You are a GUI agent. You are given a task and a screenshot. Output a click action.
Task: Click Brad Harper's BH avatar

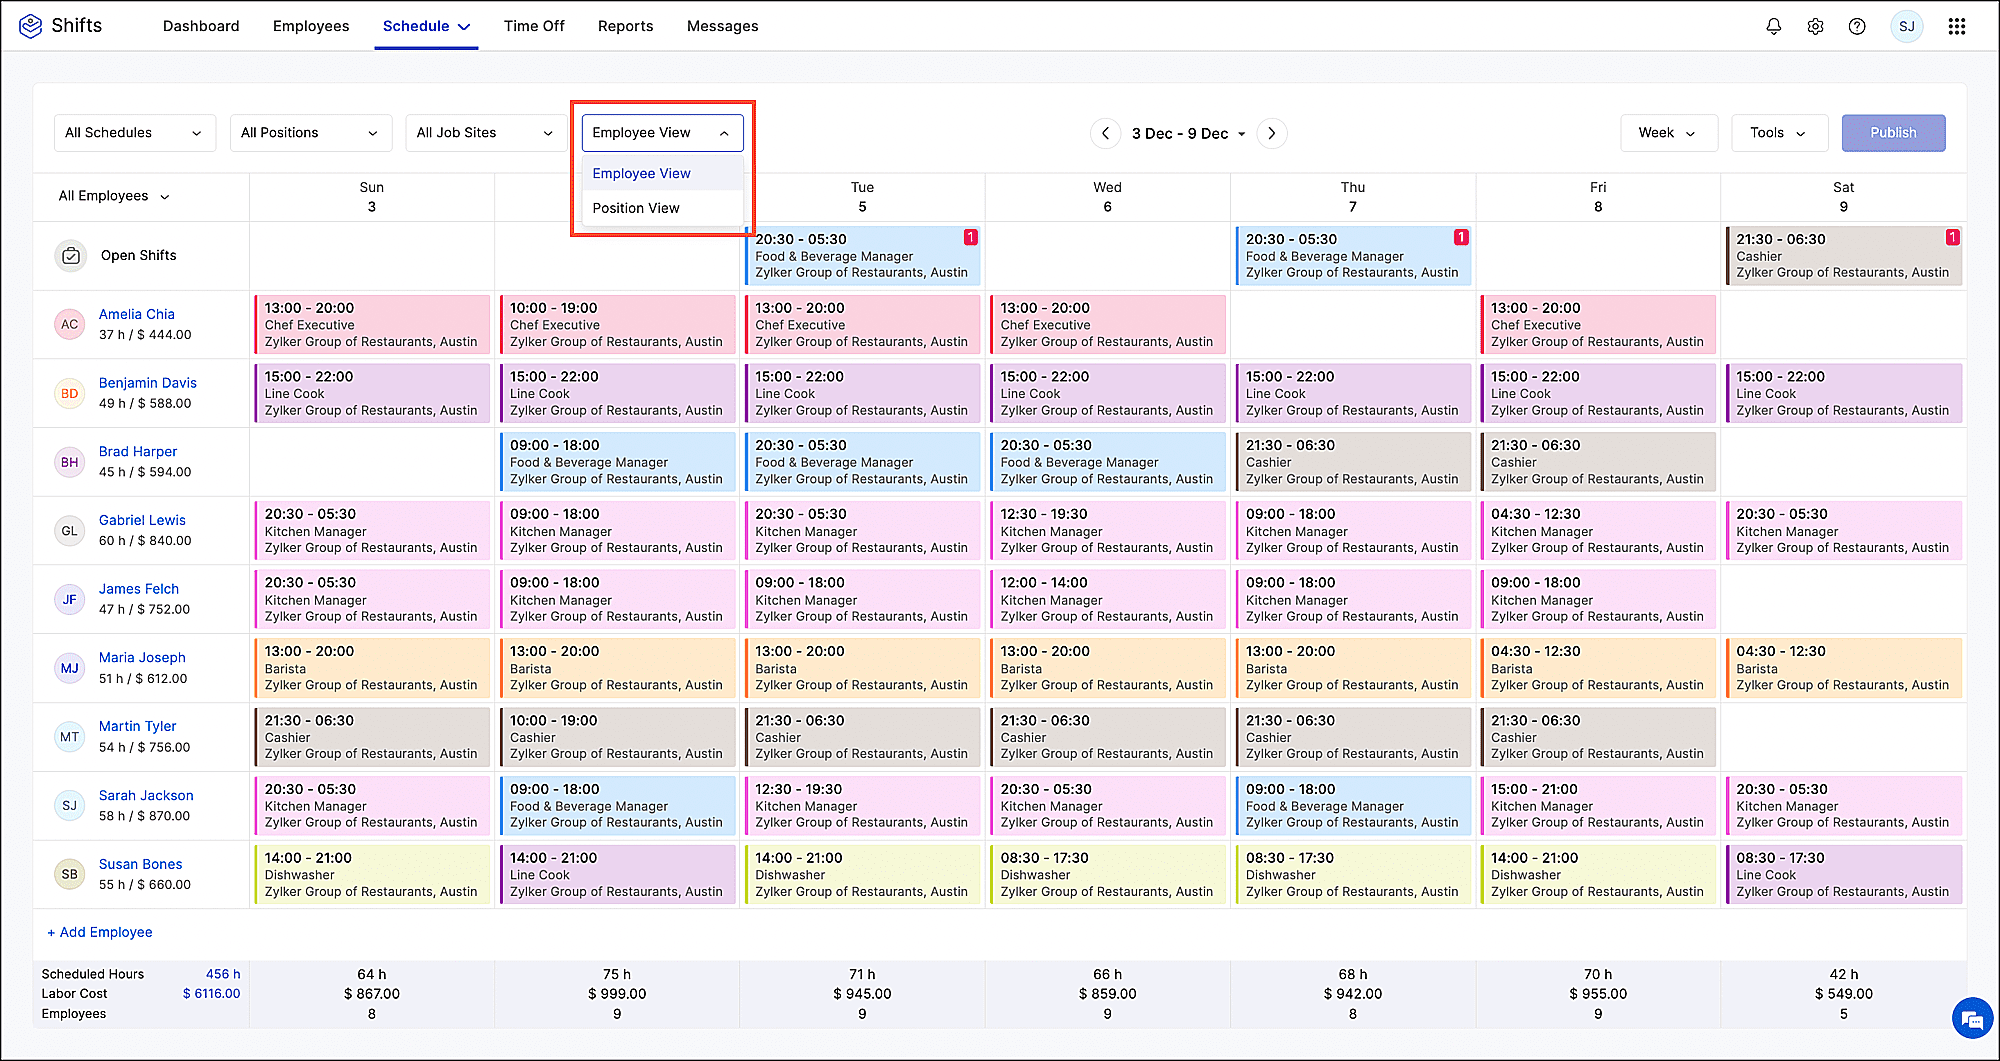pyautogui.click(x=69, y=462)
